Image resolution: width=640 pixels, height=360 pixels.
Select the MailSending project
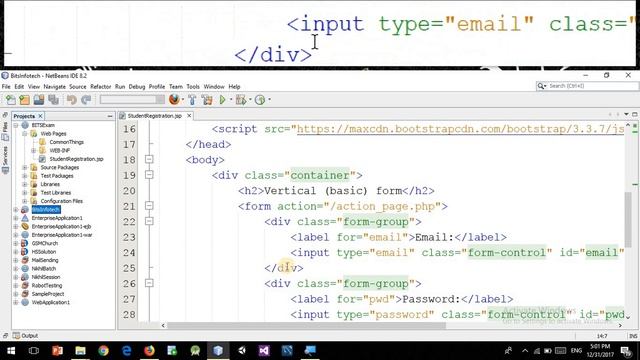45,260
